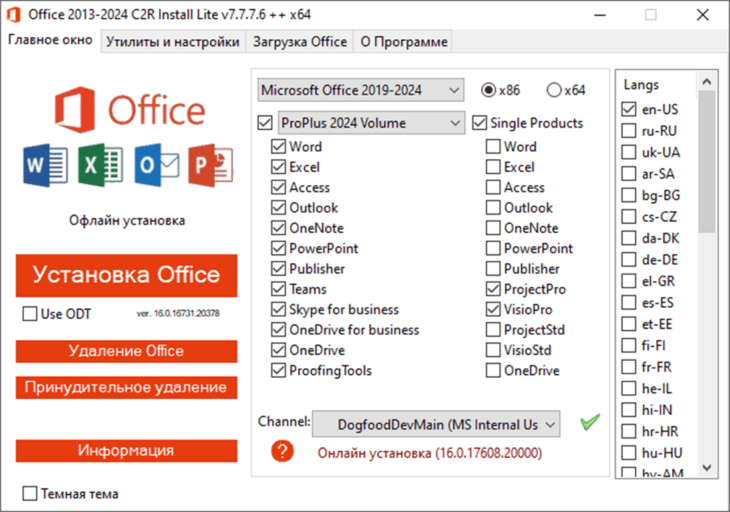Check PowerPoint under Single Products
This screenshot has width=730, height=512.
(493, 249)
